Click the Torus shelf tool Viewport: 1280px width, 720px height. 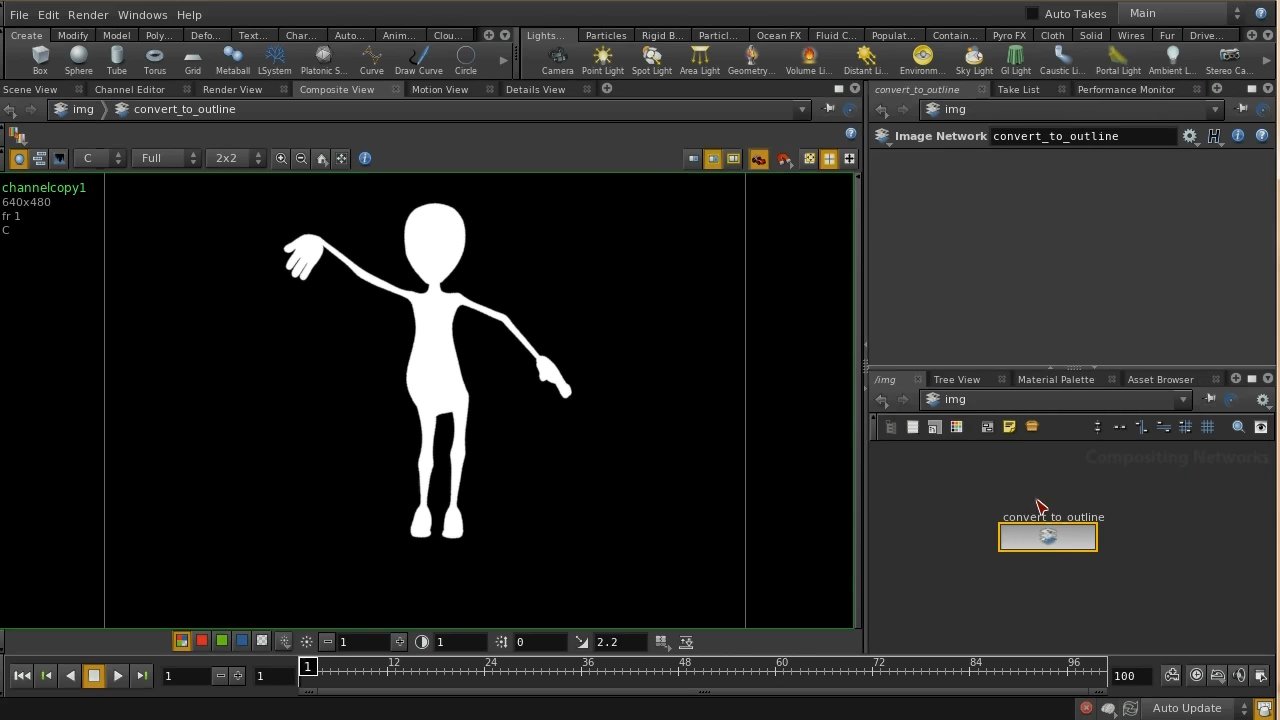click(154, 58)
